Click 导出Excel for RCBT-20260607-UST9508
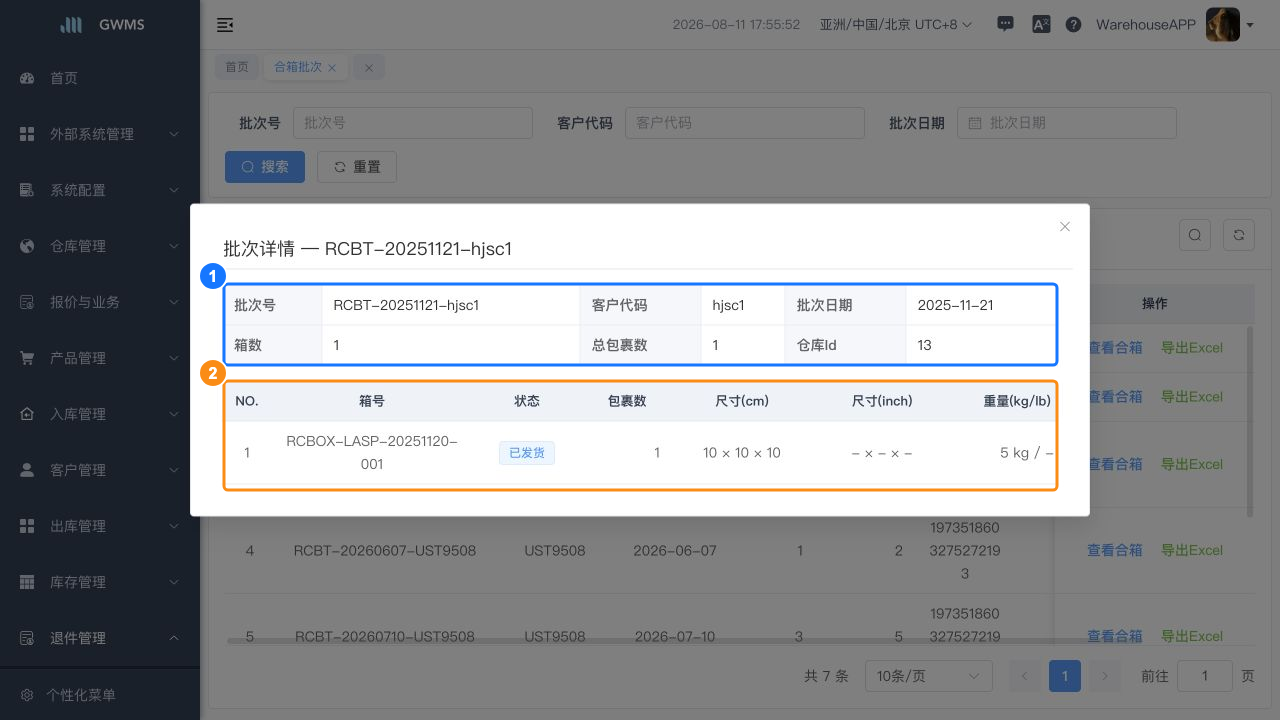 [x=1192, y=550]
